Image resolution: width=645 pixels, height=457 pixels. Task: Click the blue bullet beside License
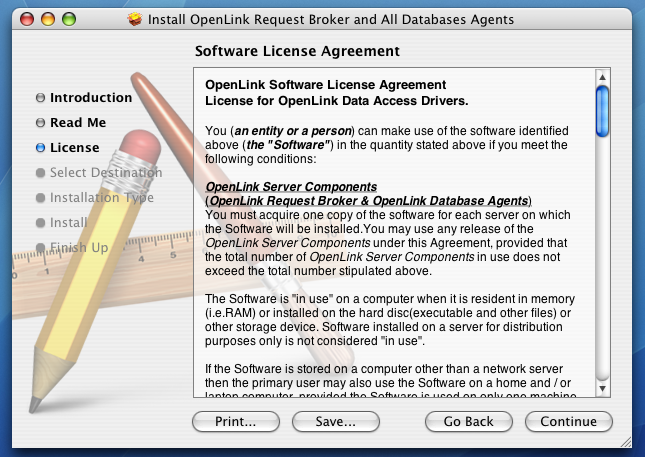pyautogui.click(x=40, y=148)
